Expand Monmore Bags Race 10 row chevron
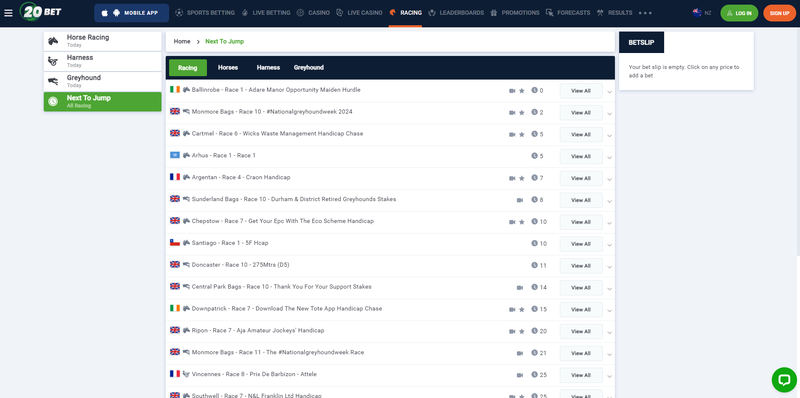 (609, 114)
